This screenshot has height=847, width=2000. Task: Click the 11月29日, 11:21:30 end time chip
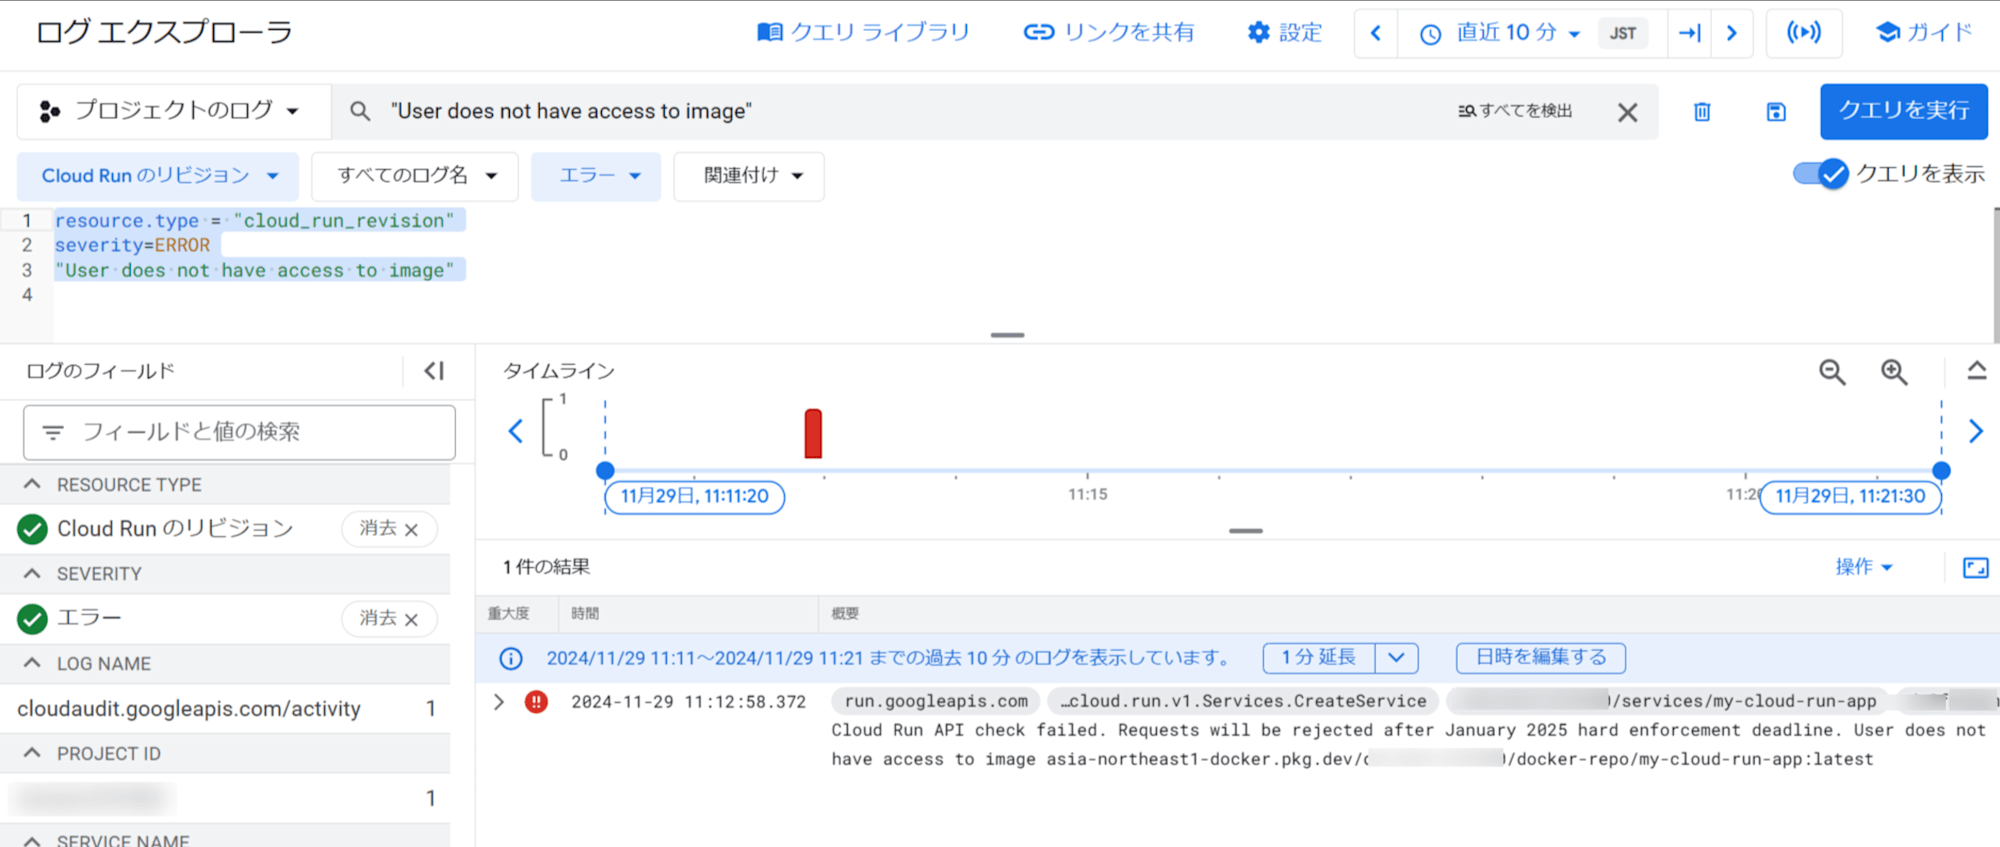point(1850,496)
